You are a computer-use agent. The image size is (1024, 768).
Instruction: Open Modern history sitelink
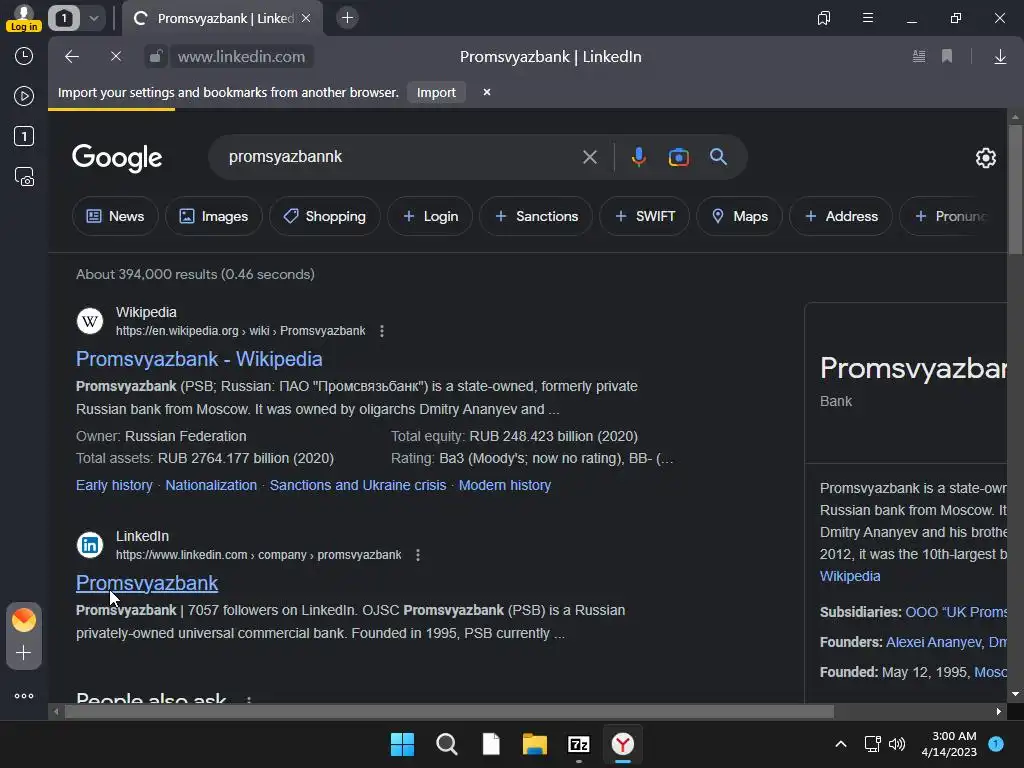pos(505,485)
